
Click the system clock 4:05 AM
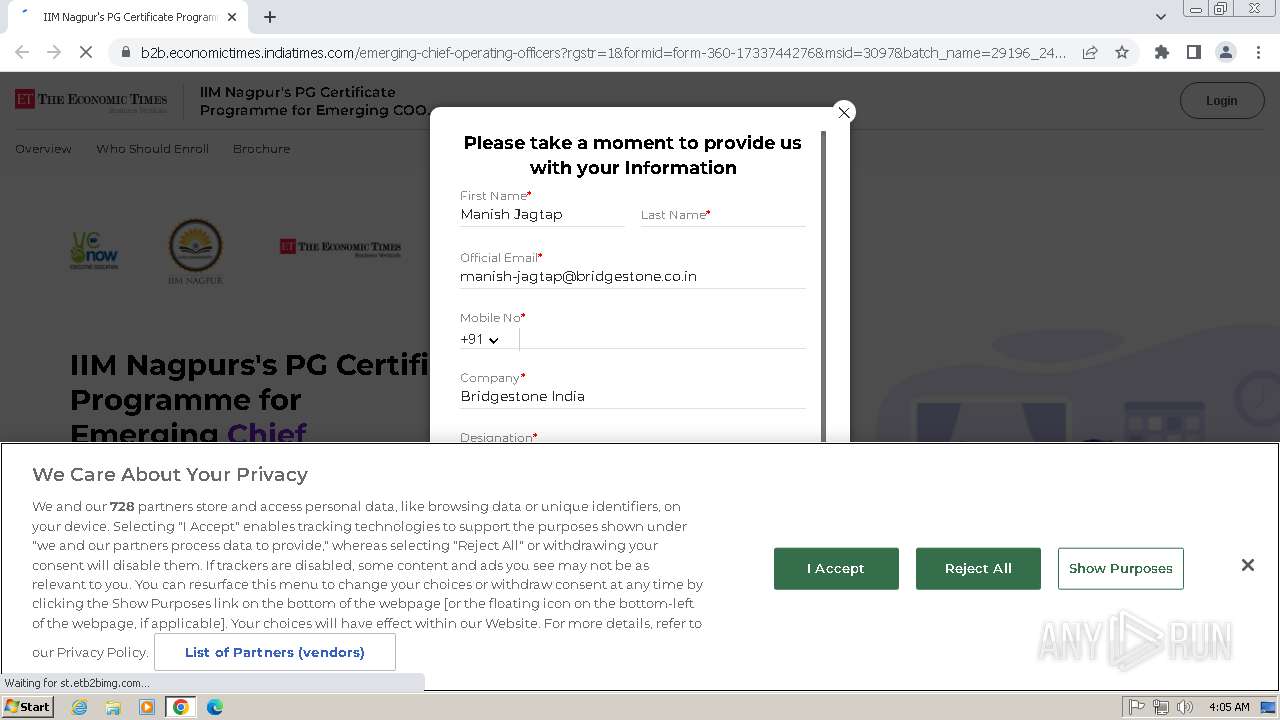[x=1229, y=707]
